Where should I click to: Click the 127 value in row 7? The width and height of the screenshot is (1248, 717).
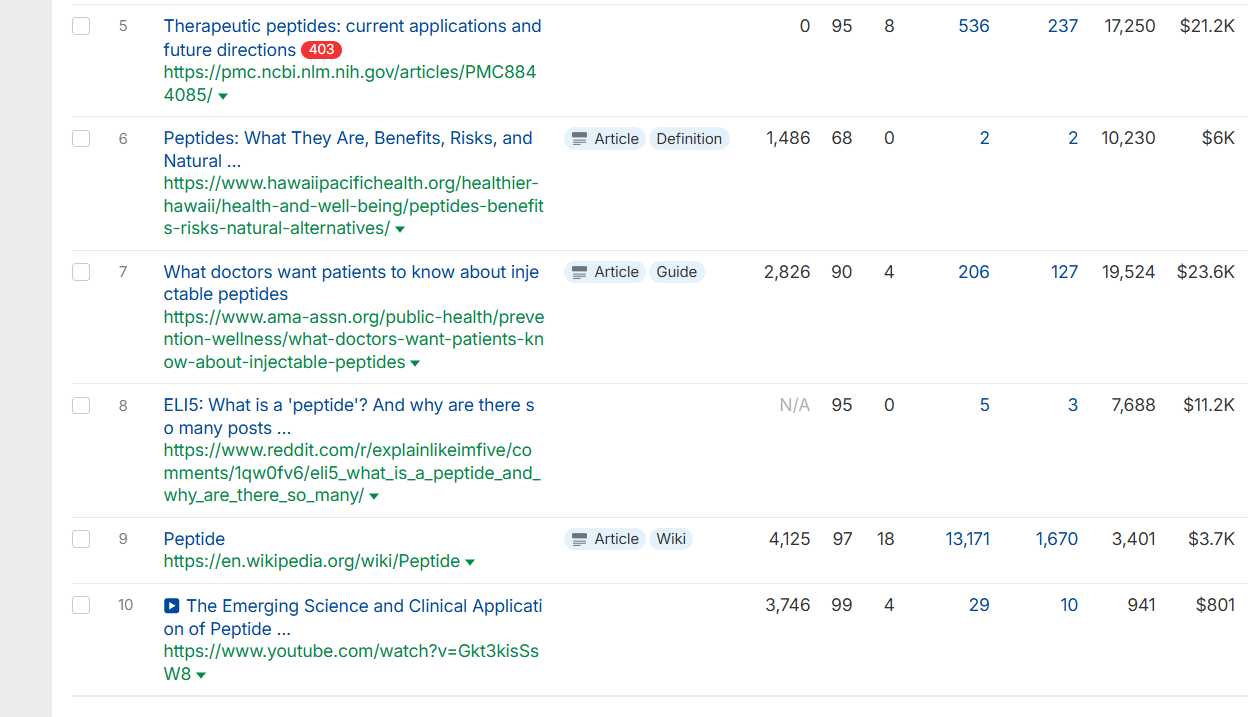(1064, 271)
